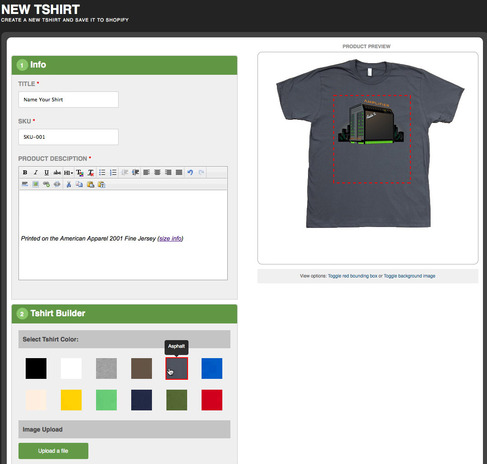Align description text left
The image size is (487, 464).
(146, 172)
